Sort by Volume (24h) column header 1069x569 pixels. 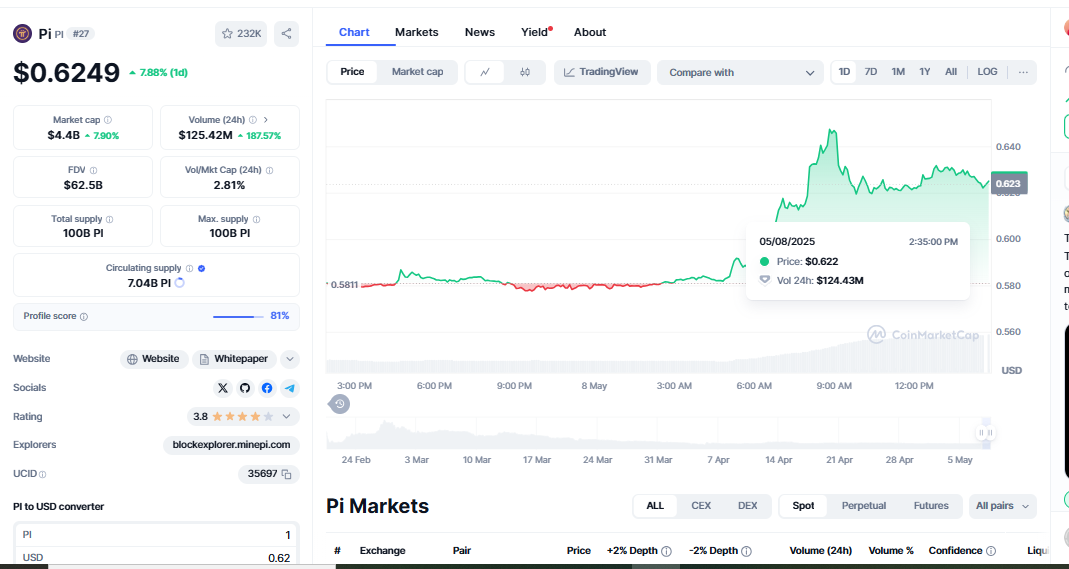pos(820,551)
